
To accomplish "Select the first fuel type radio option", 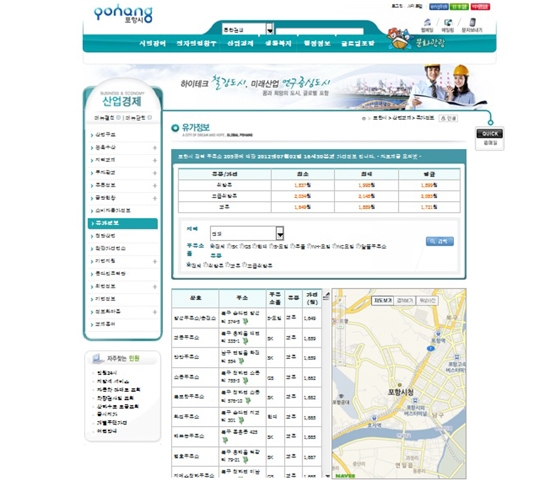I will point(189,265).
